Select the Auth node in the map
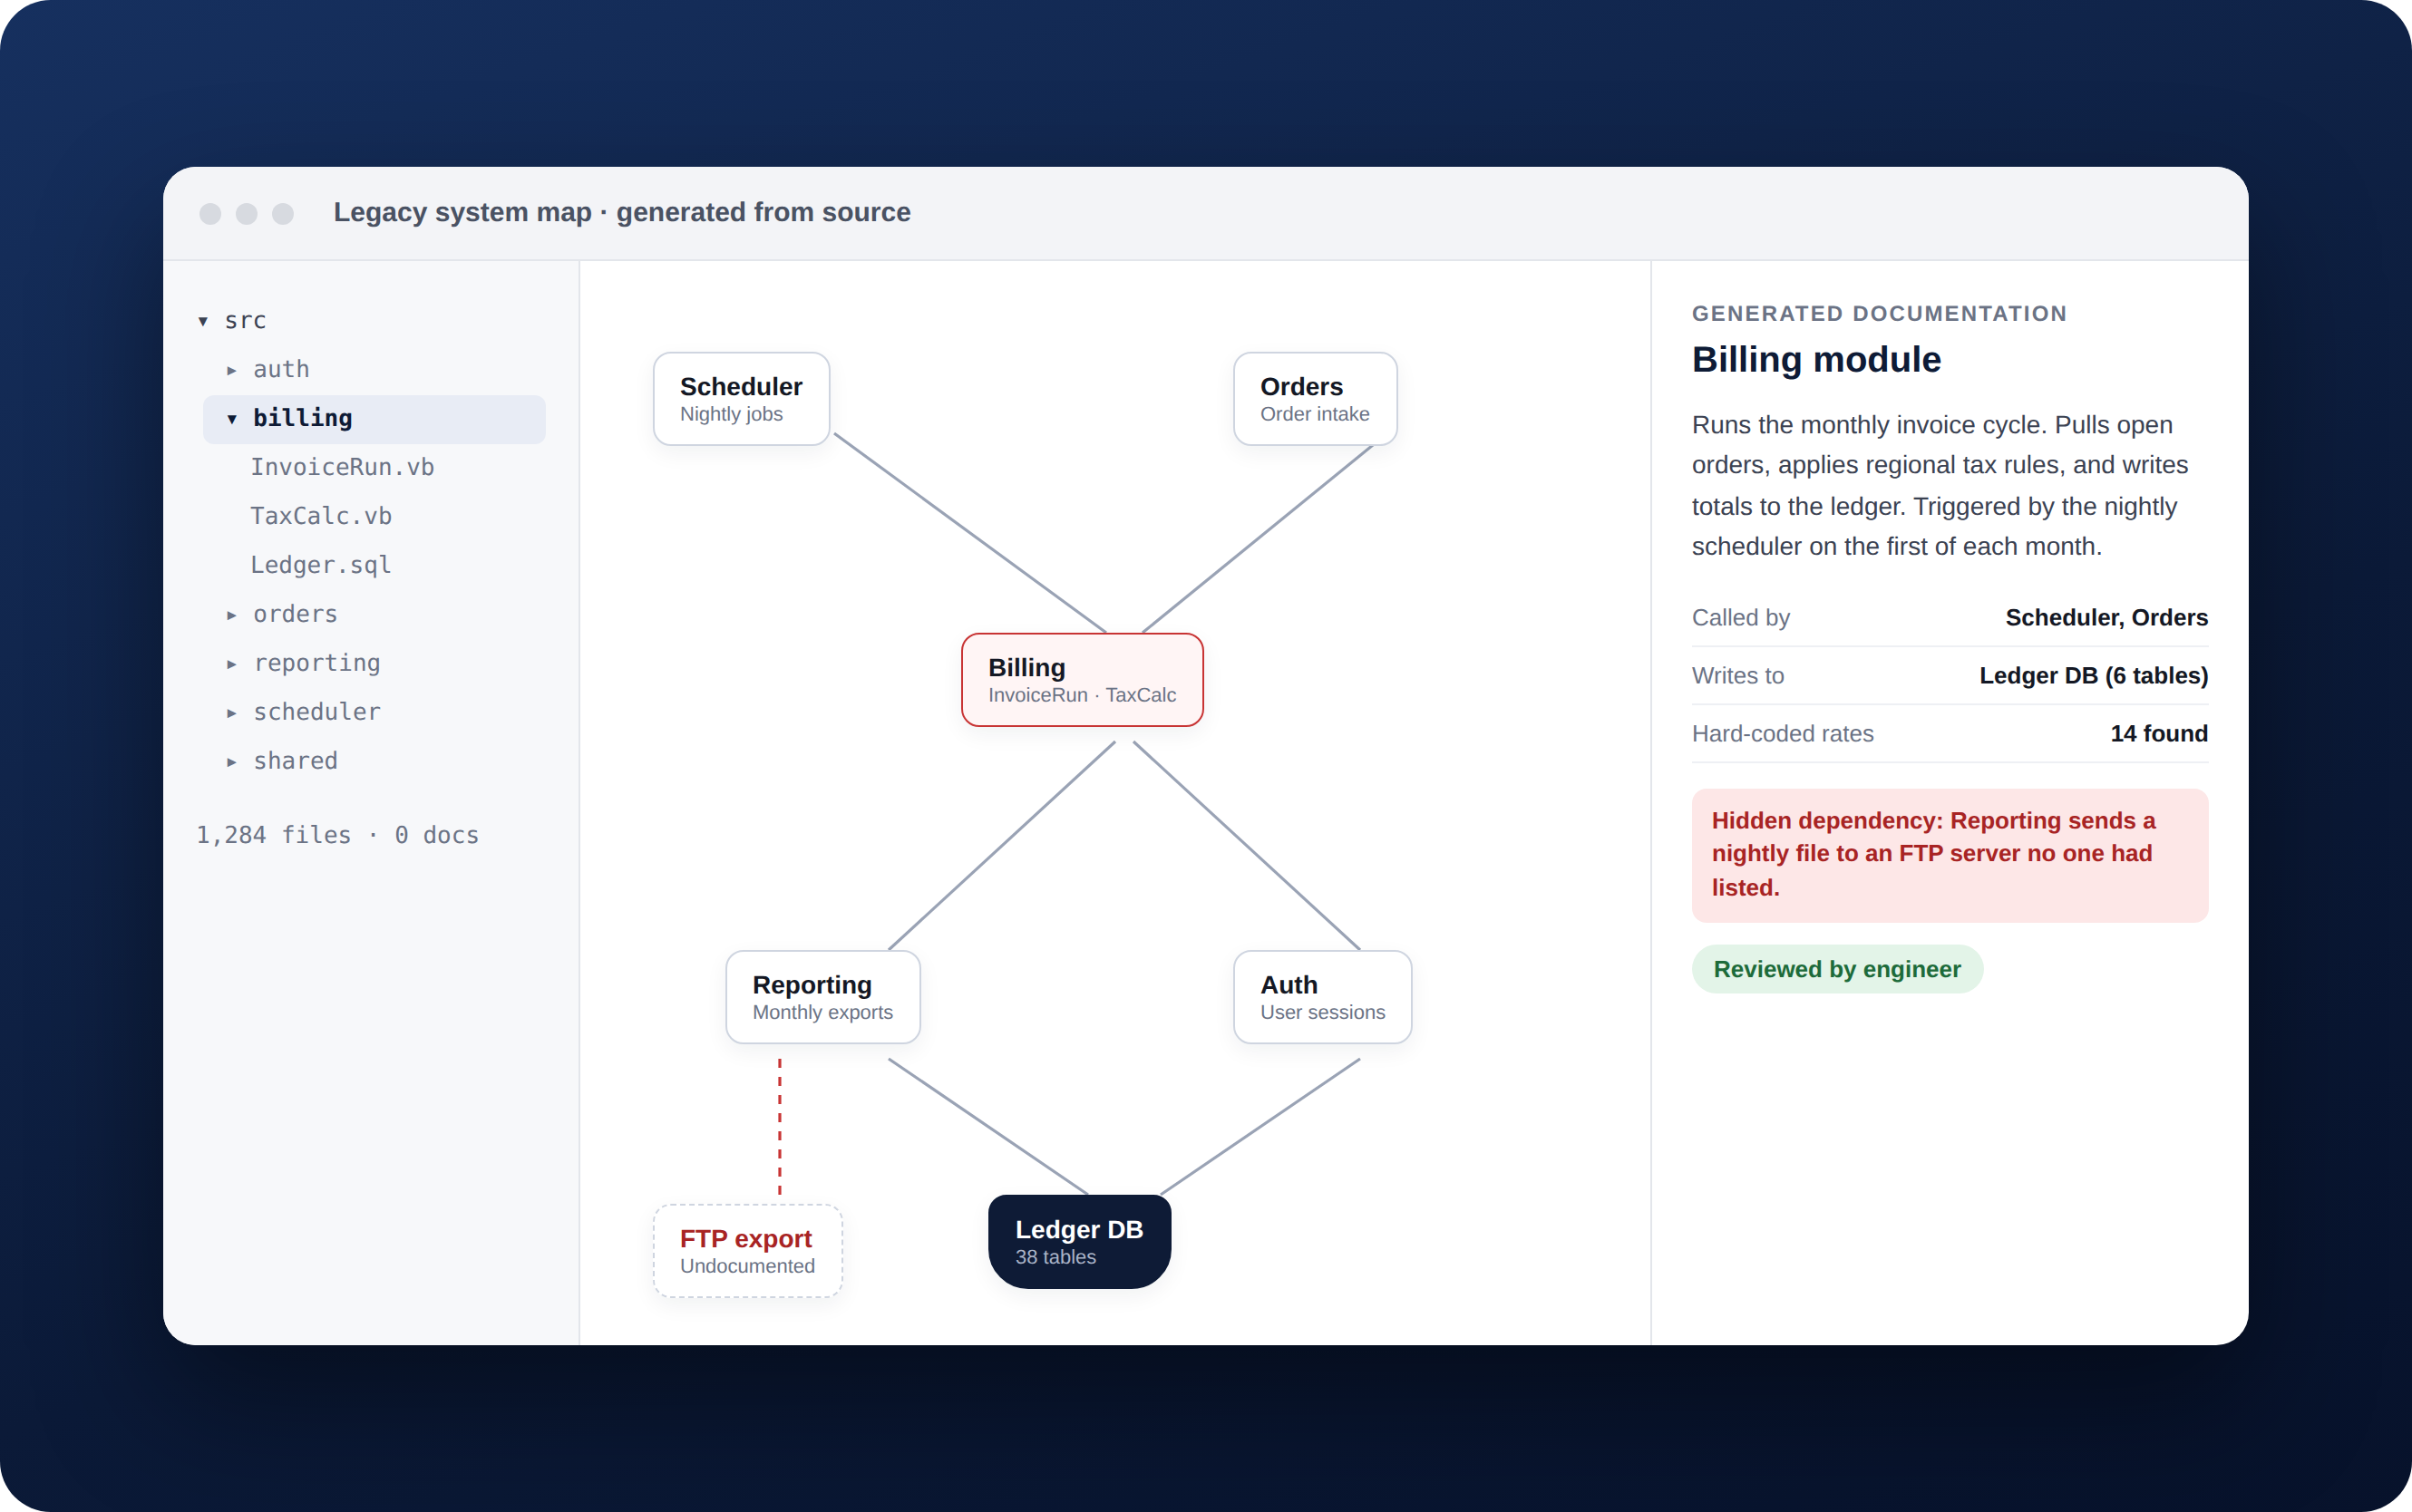Viewport: 2412px width, 1512px height. (1323, 997)
